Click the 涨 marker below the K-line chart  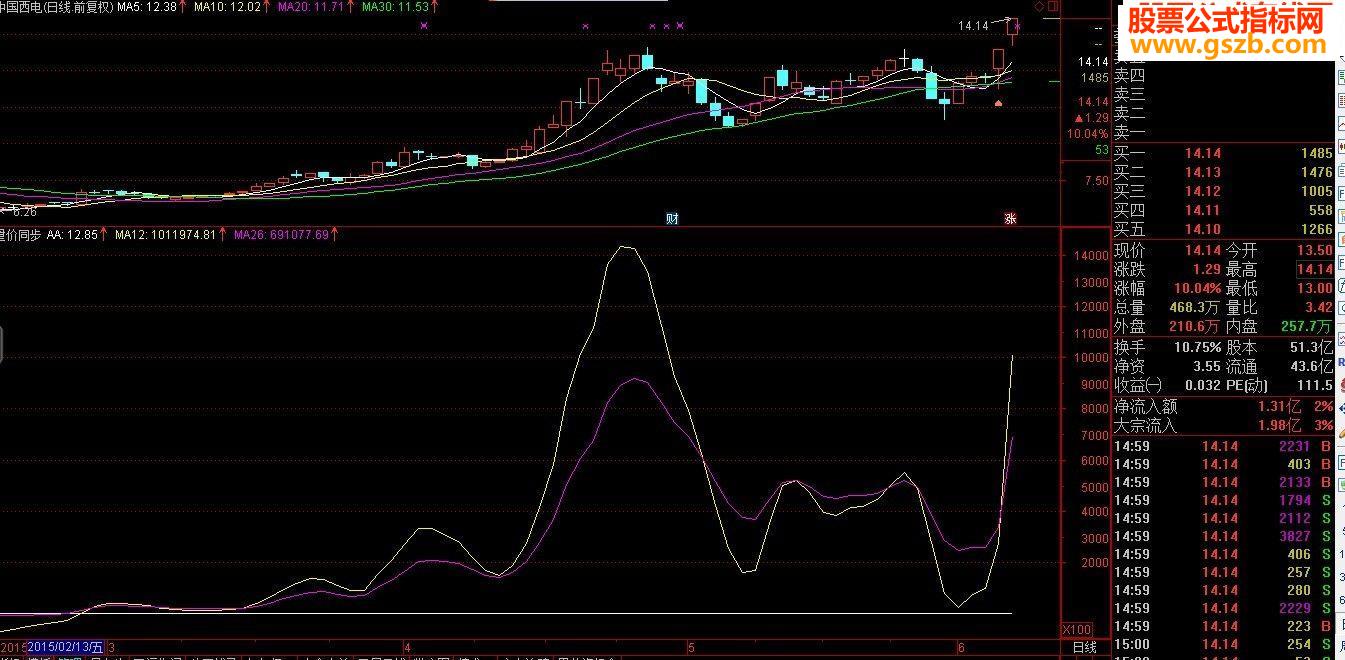pyautogui.click(x=1010, y=218)
